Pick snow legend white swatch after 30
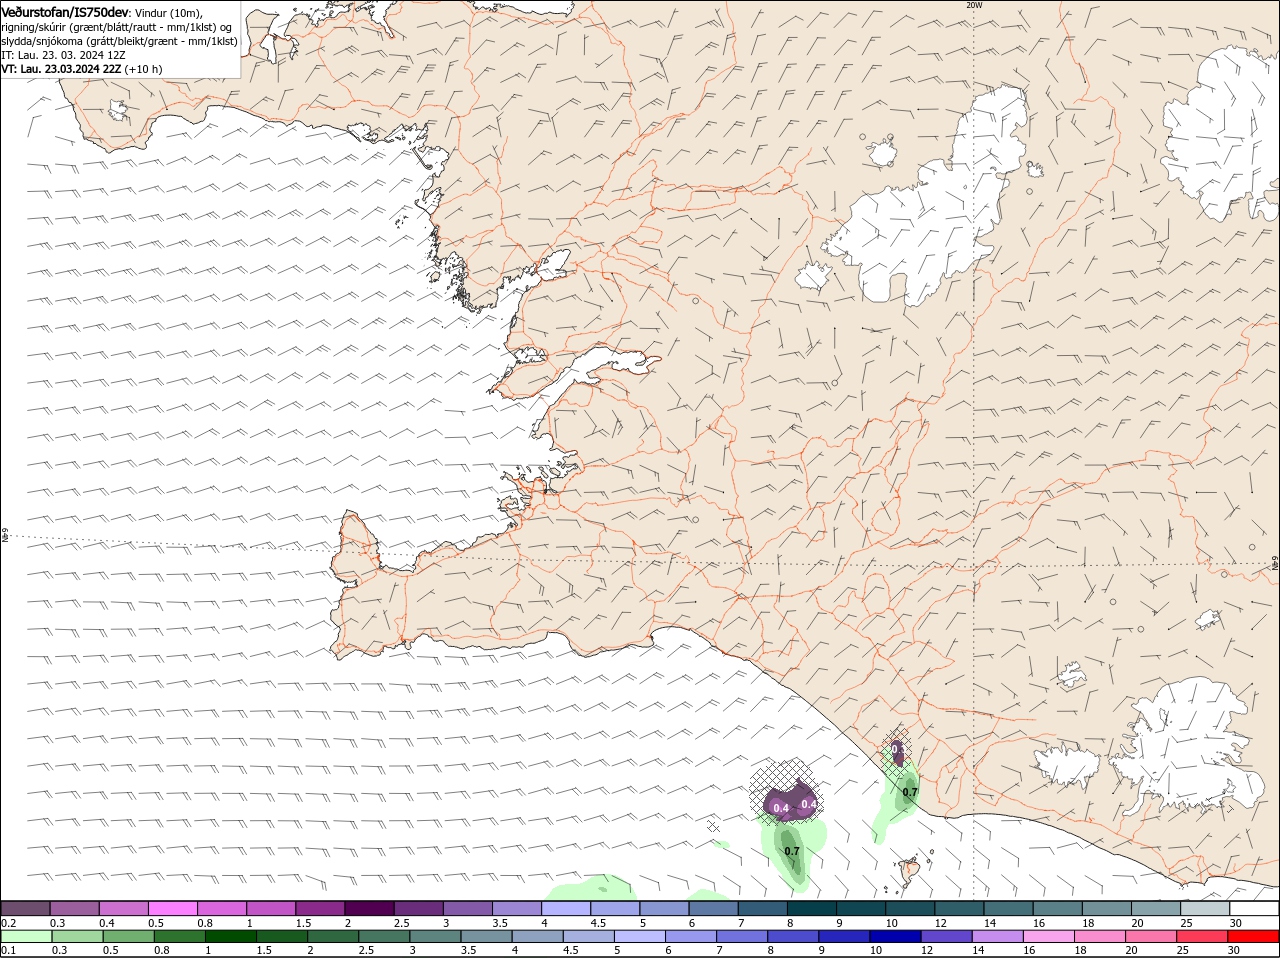The image size is (1280, 958). click(x=1254, y=908)
